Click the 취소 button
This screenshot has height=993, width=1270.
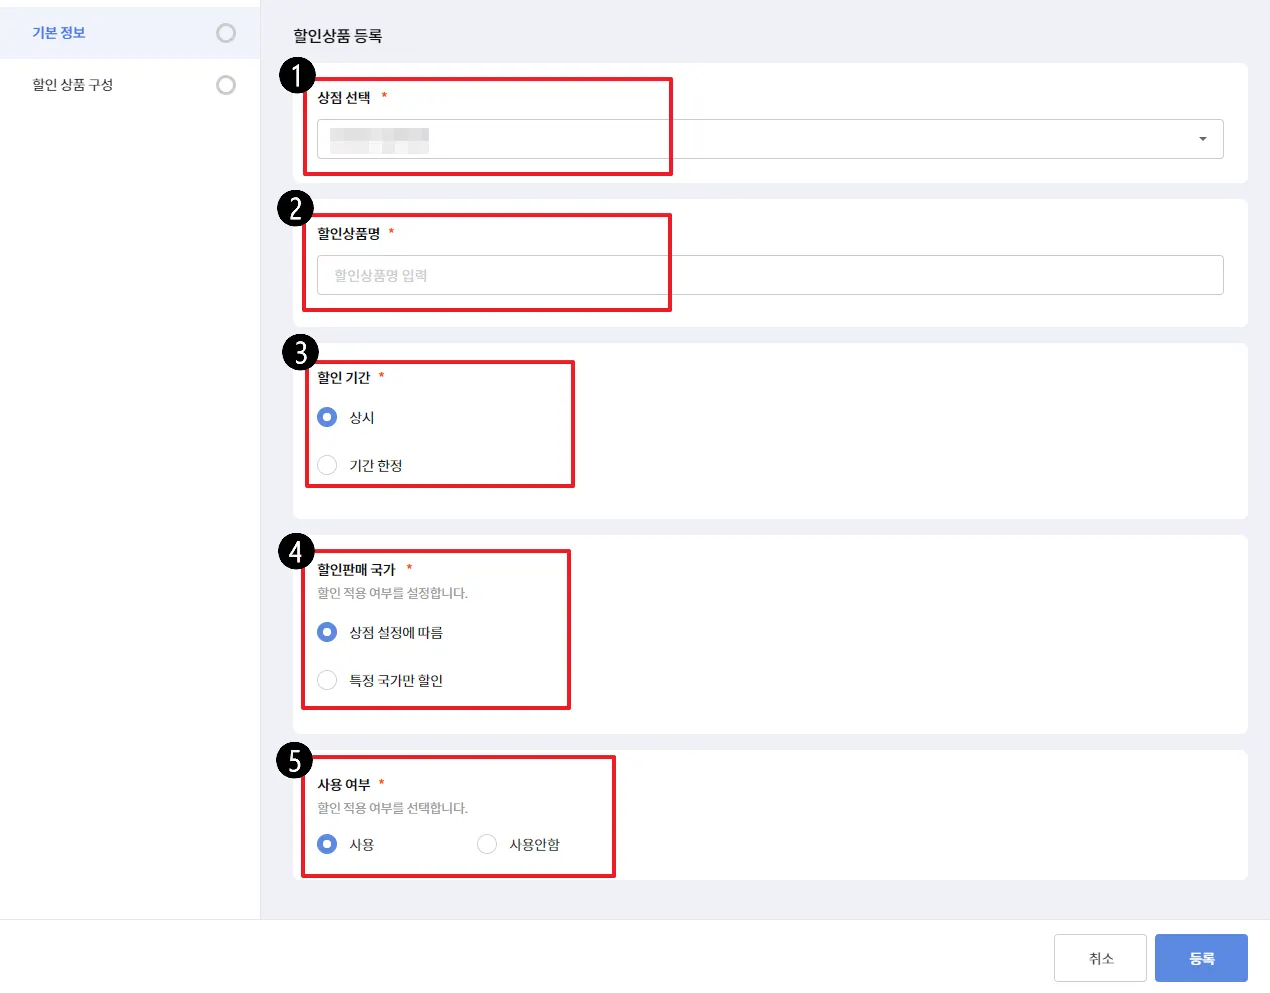(x=1100, y=958)
